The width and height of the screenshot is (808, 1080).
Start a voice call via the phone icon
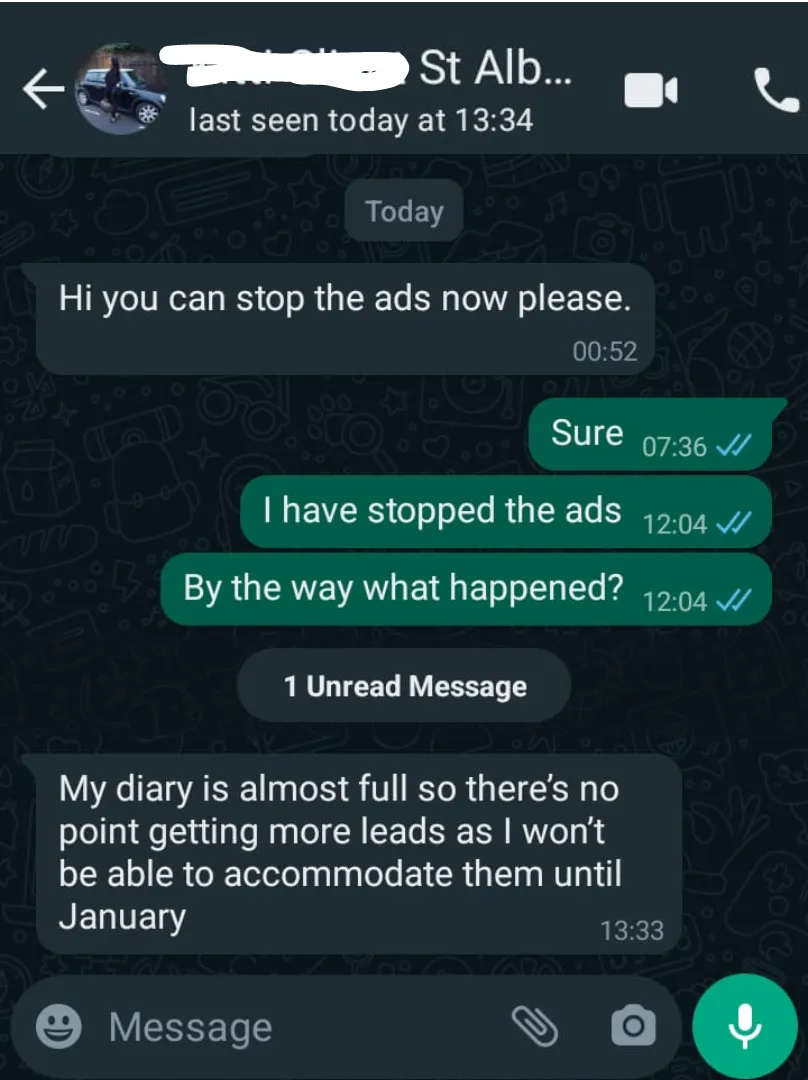click(776, 90)
